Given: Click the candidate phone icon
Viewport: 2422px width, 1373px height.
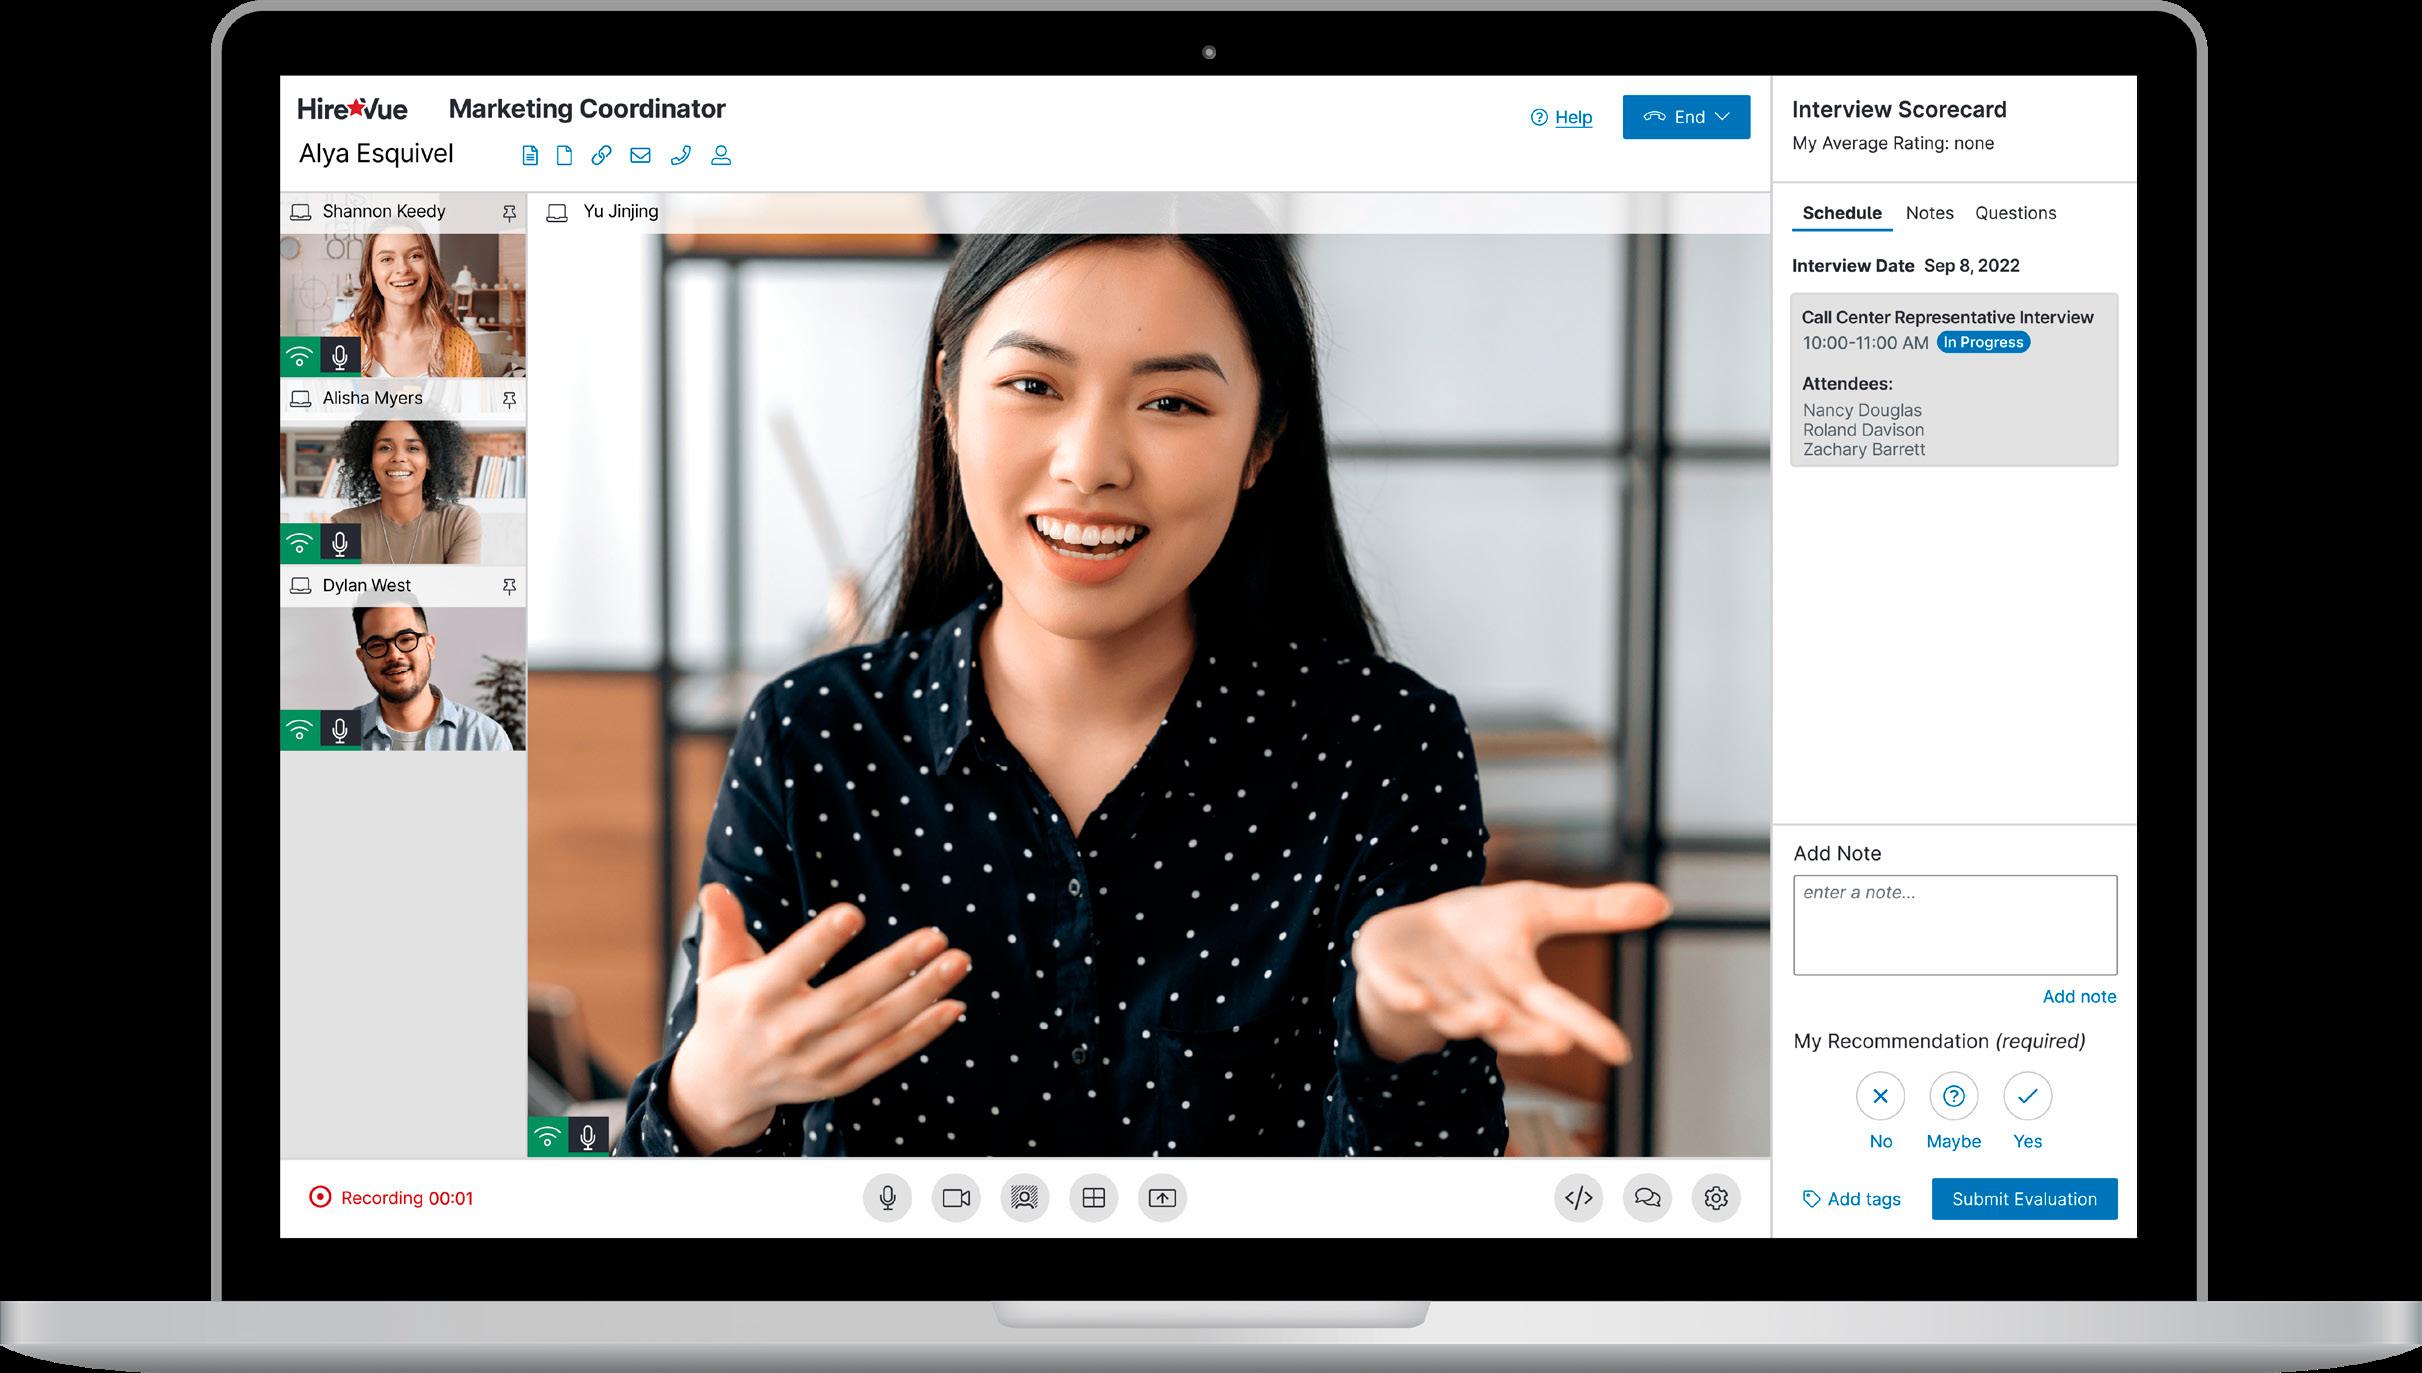Looking at the screenshot, I should [680, 155].
